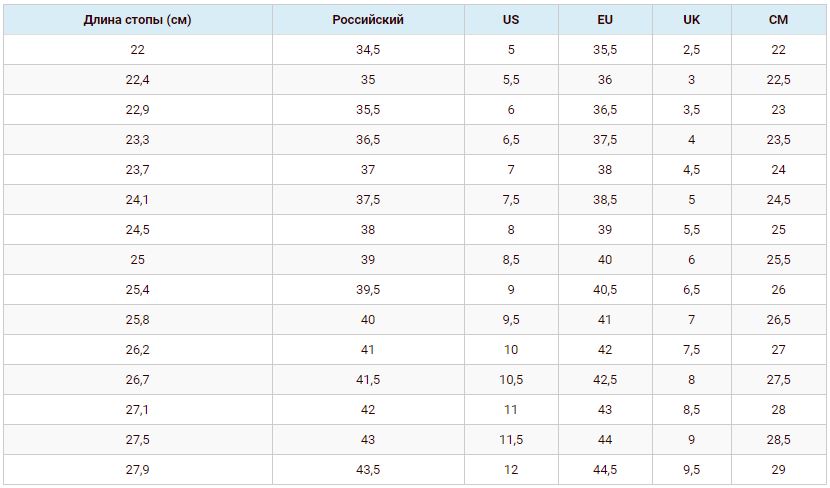
Task: Select US size cell 7,5
Action: pyautogui.click(x=511, y=200)
